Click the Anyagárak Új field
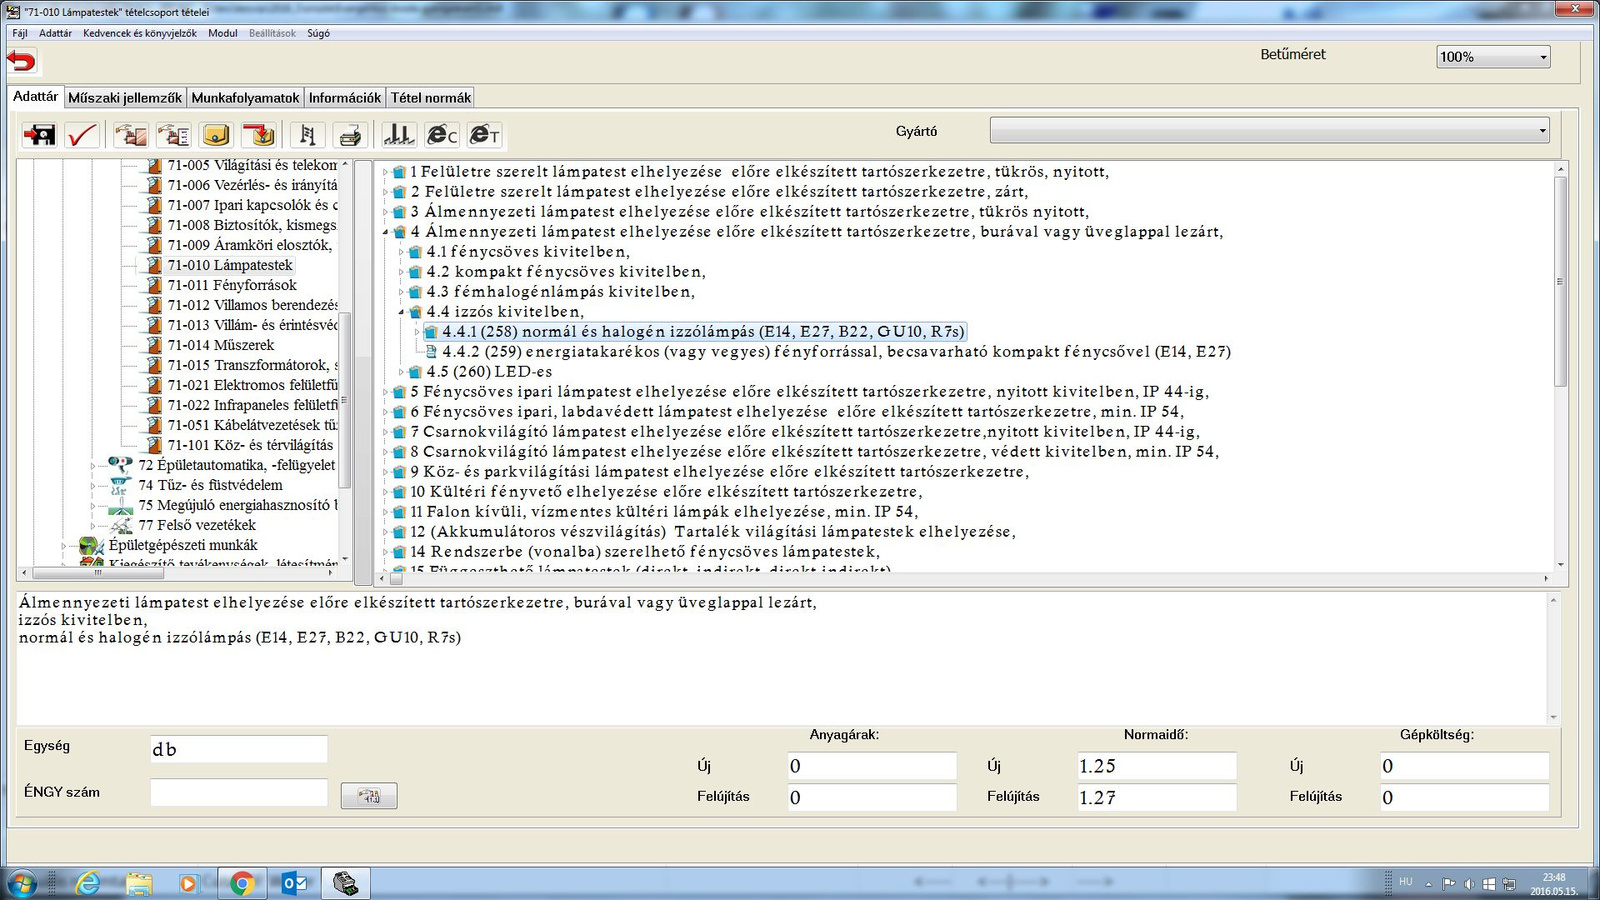The height and width of the screenshot is (900, 1600). tap(872, 766)
